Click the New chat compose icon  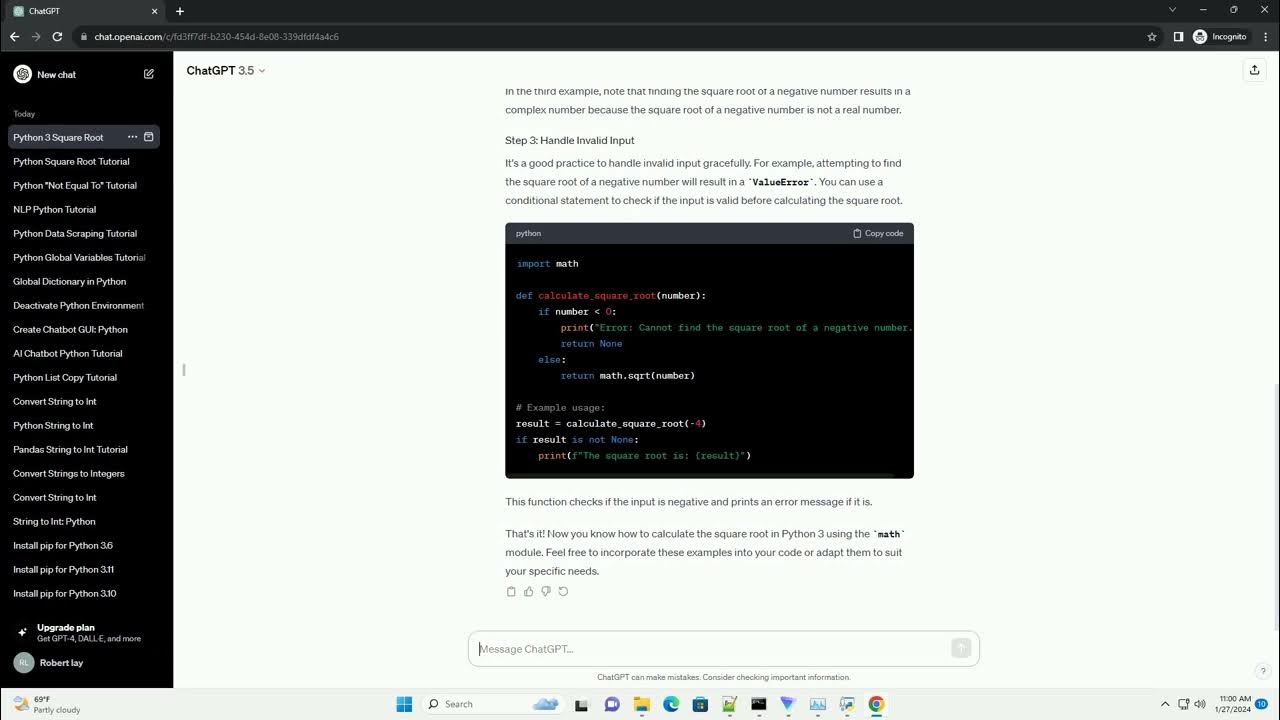tap(149, 74)
